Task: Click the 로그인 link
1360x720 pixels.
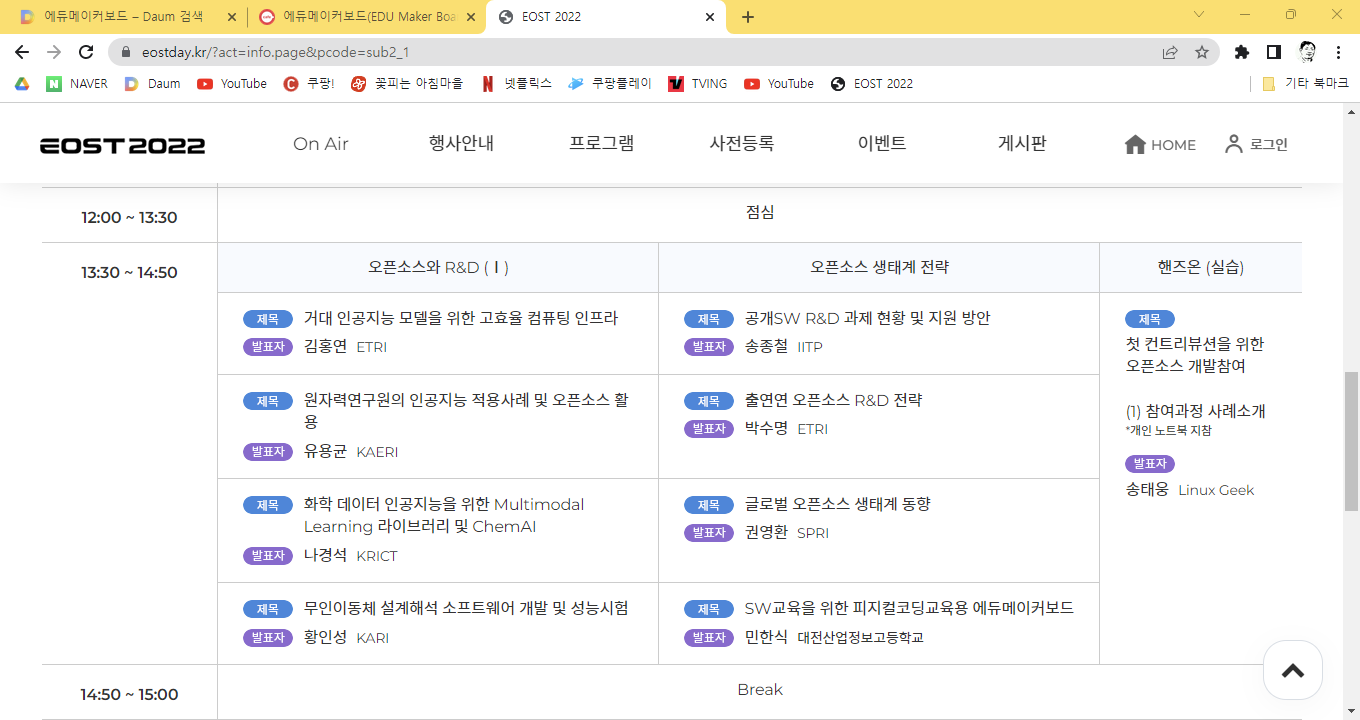Action: pos(1257,145)
